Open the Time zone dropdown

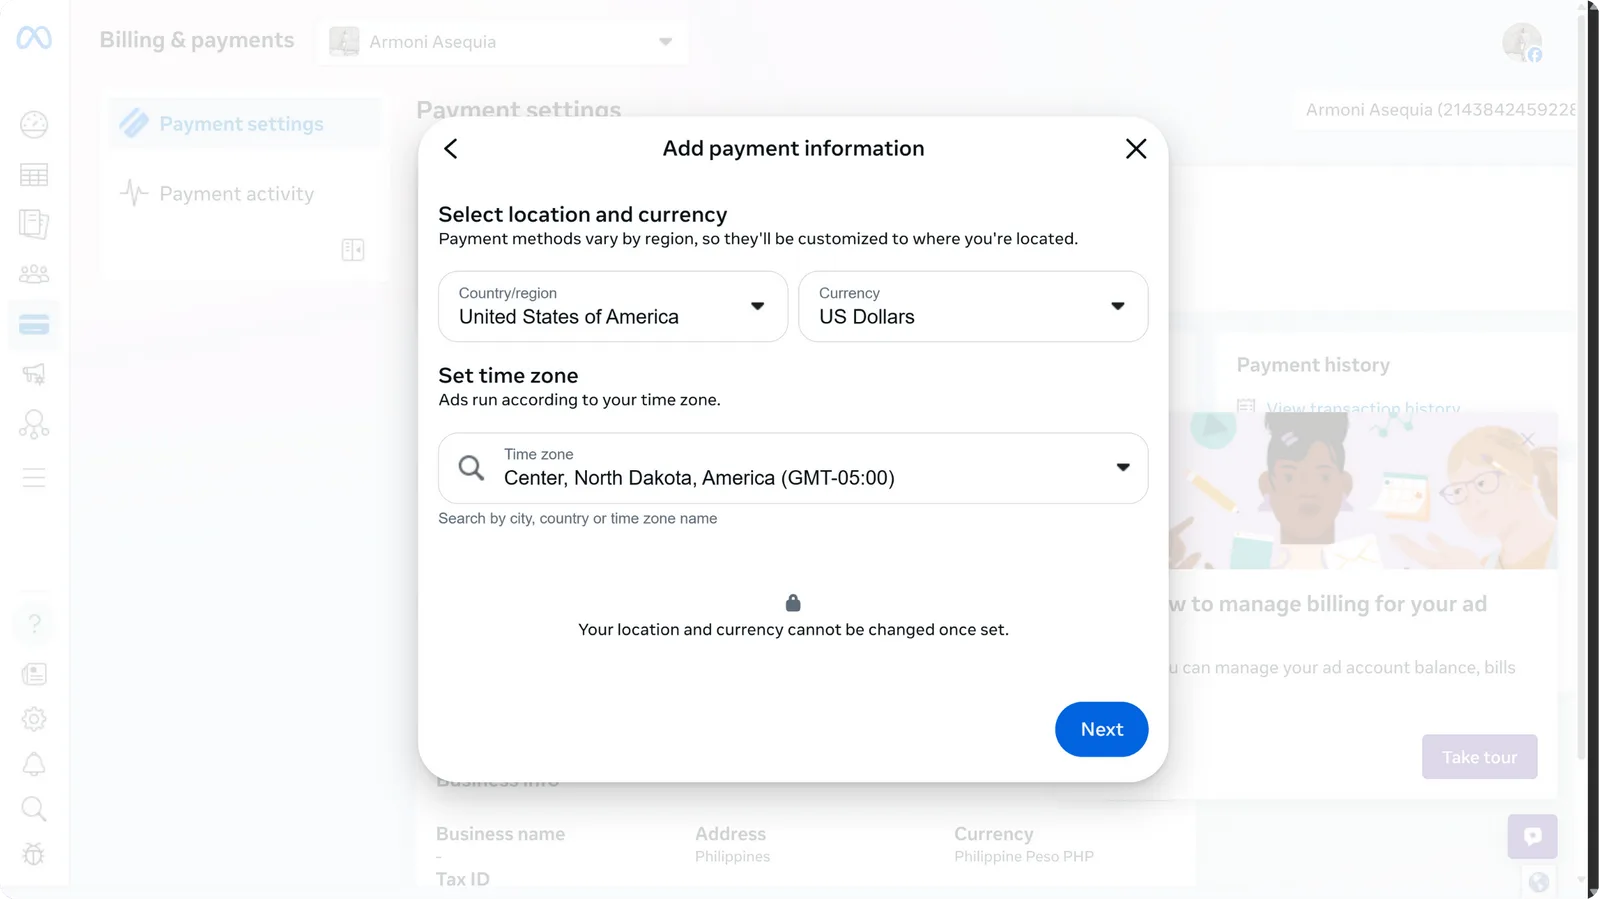pyautogui.click(x=792, y=468)
